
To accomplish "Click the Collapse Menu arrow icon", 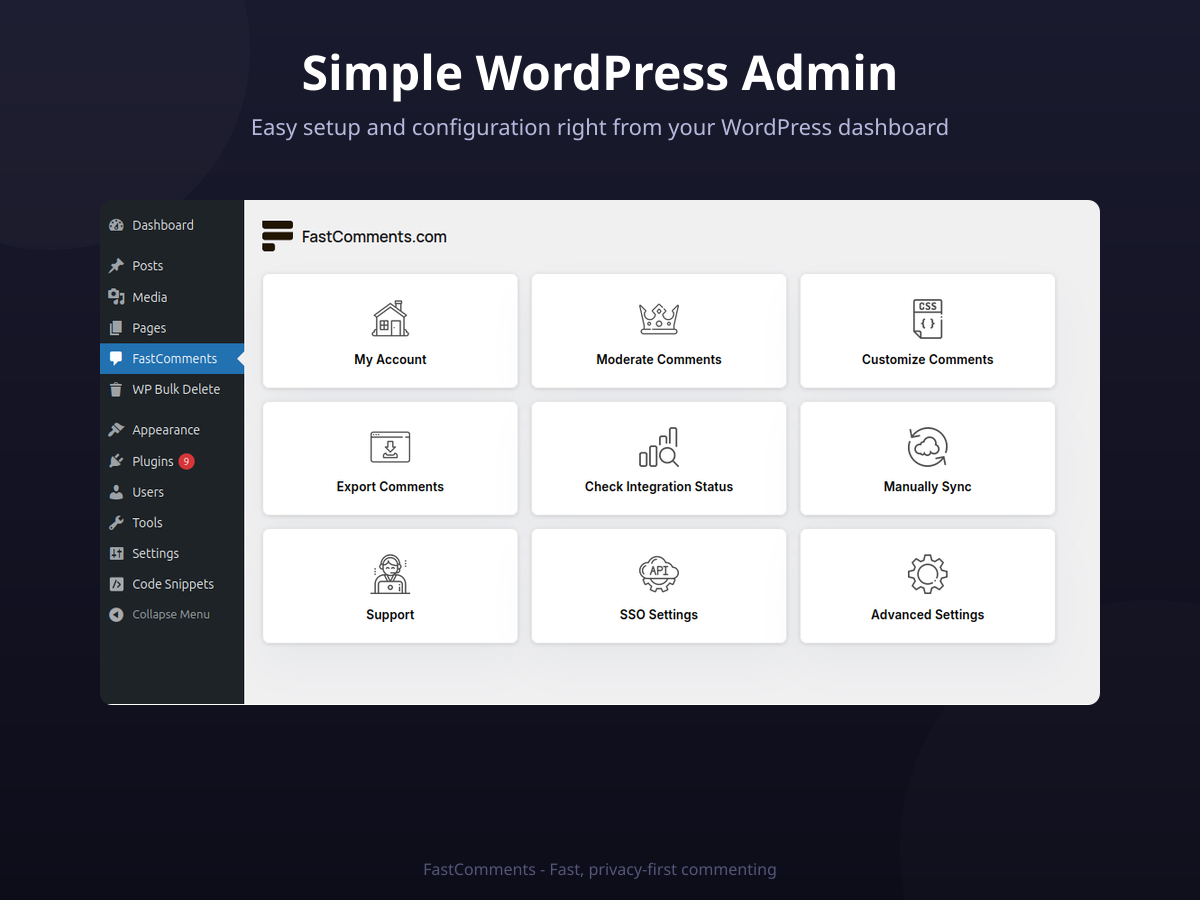I will (x=116, y=615).
